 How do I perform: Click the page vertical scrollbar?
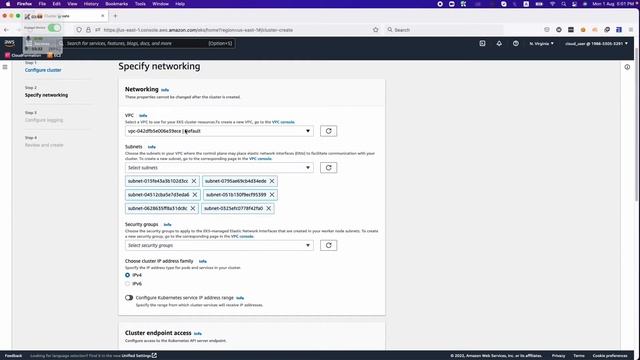(636, 124)
